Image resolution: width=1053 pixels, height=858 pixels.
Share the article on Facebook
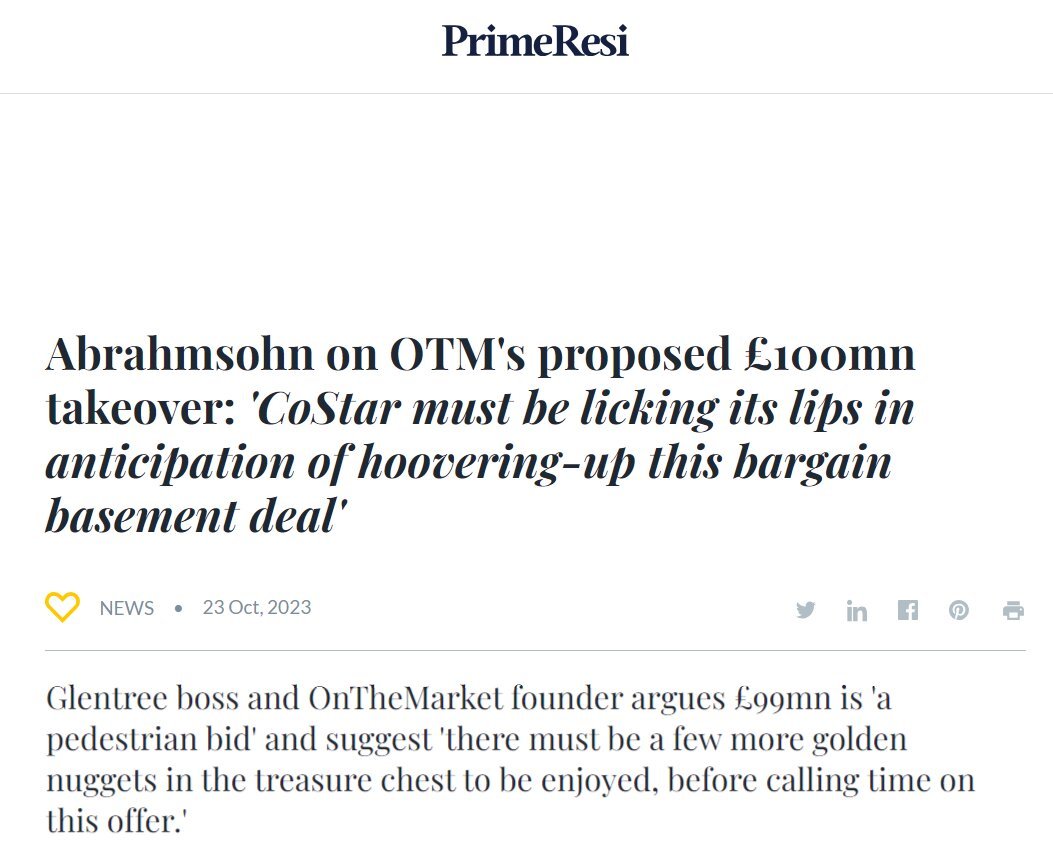(x=908, y=610)
